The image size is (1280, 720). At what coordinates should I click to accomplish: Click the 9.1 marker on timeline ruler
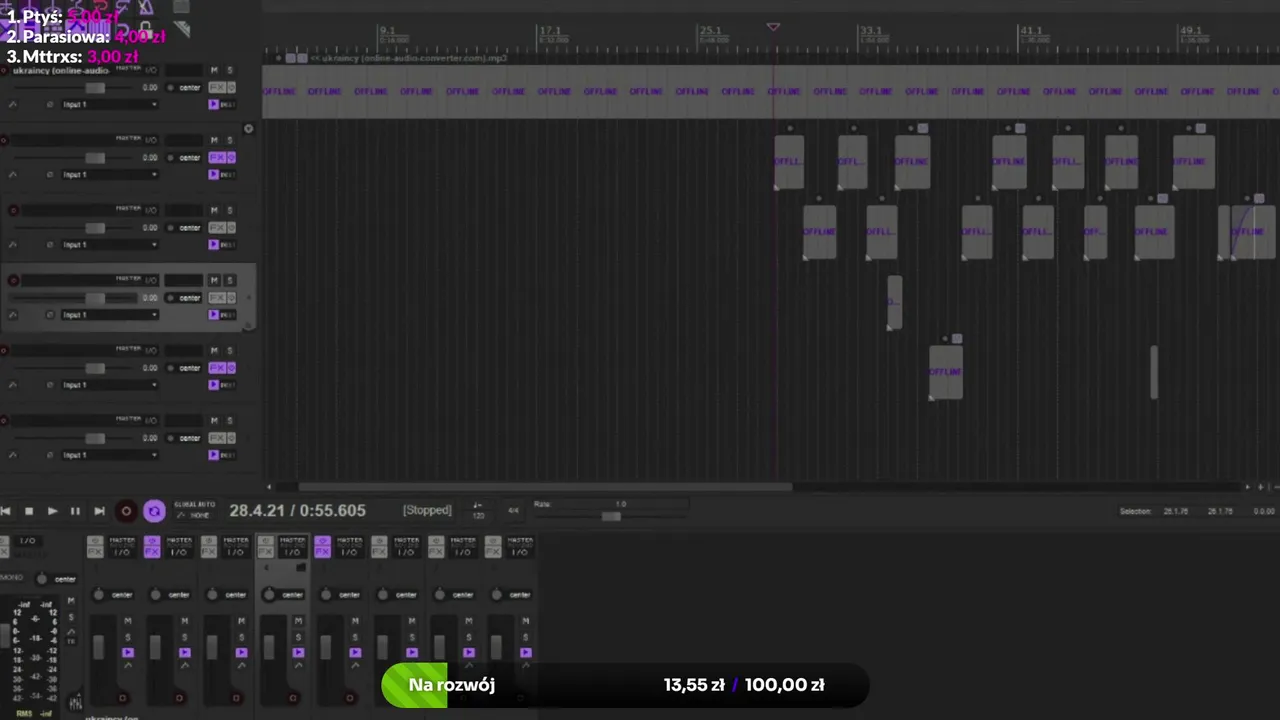(x=388, y=31)
